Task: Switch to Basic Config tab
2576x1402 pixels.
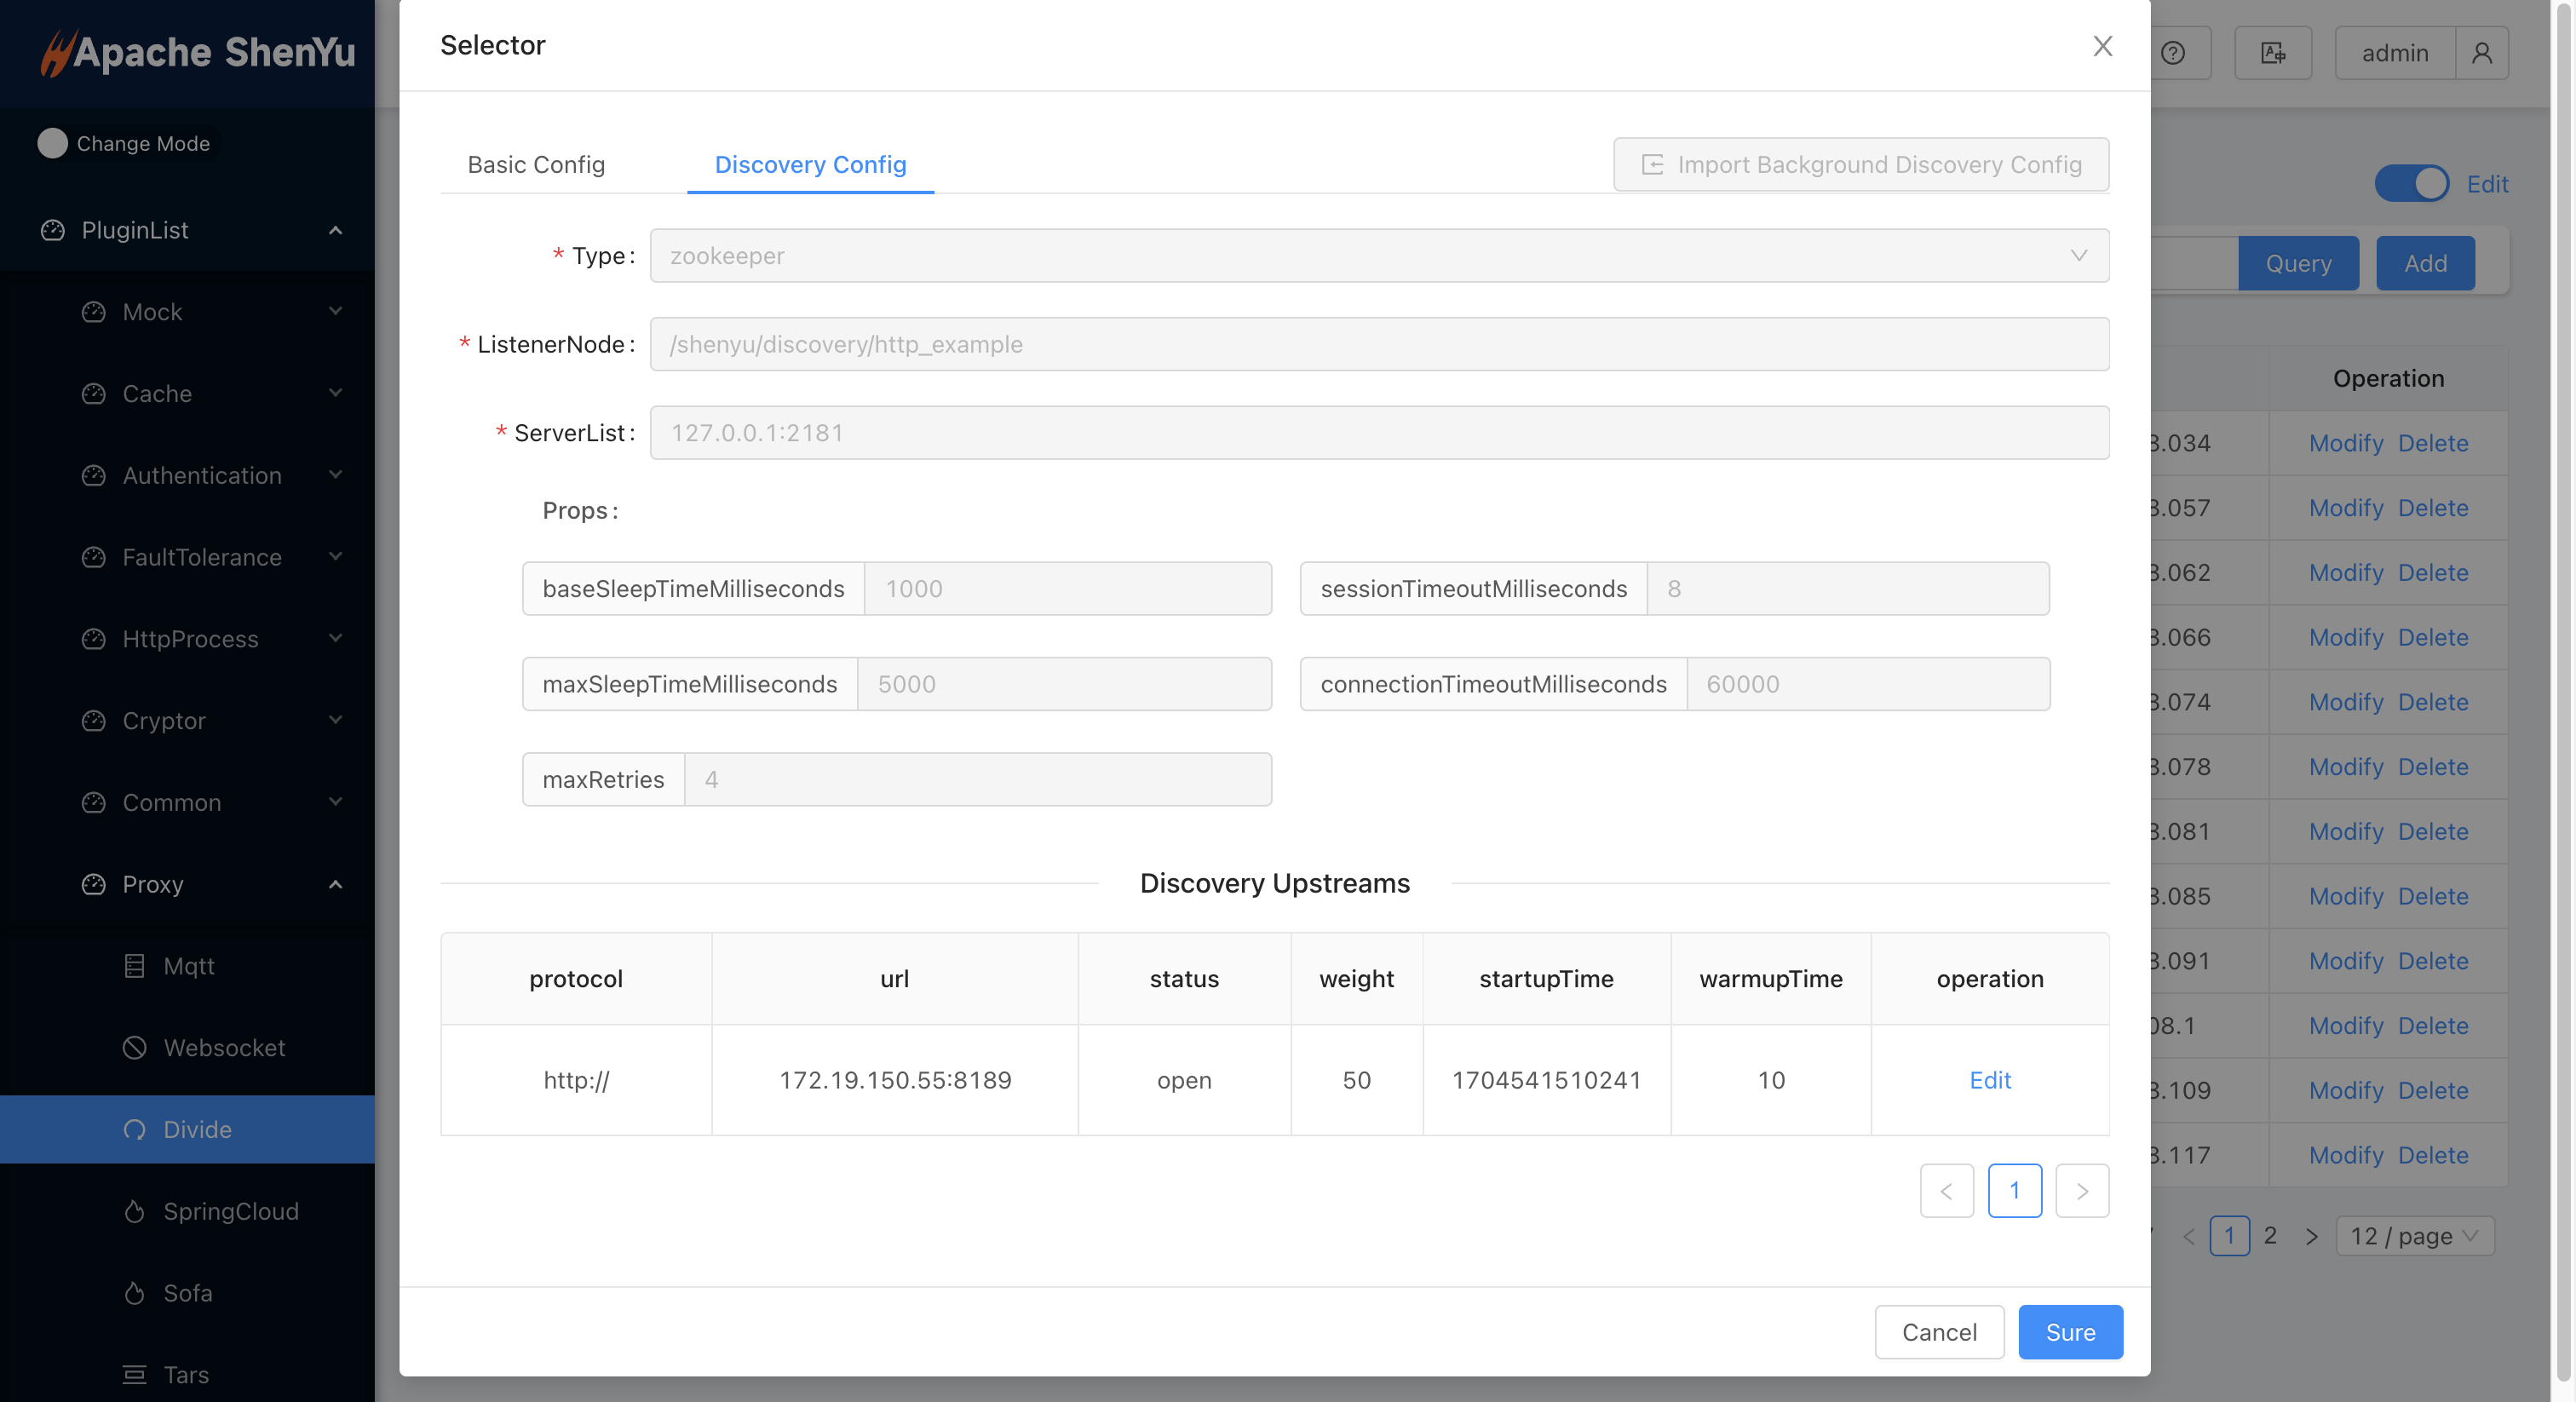Action: tap(536, 164)
